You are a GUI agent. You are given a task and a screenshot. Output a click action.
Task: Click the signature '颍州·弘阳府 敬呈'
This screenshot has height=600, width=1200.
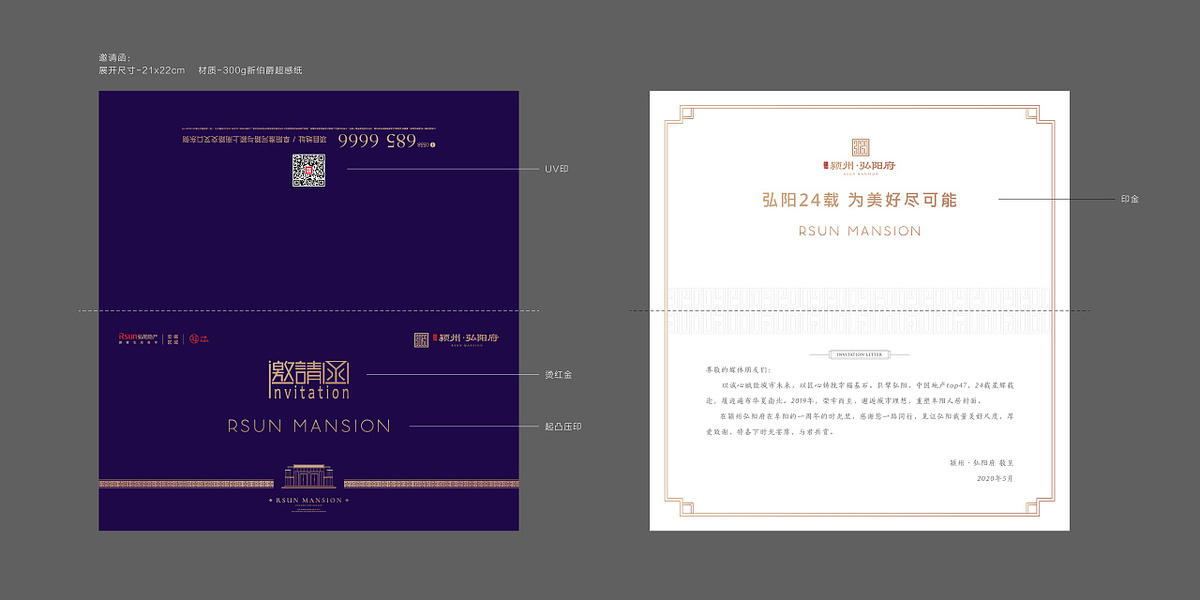click(x=980, y=463)
